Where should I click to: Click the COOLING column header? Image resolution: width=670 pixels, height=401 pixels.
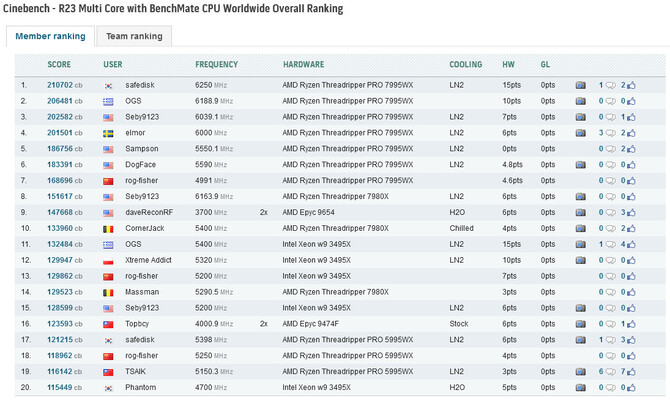tap(465, 65)
